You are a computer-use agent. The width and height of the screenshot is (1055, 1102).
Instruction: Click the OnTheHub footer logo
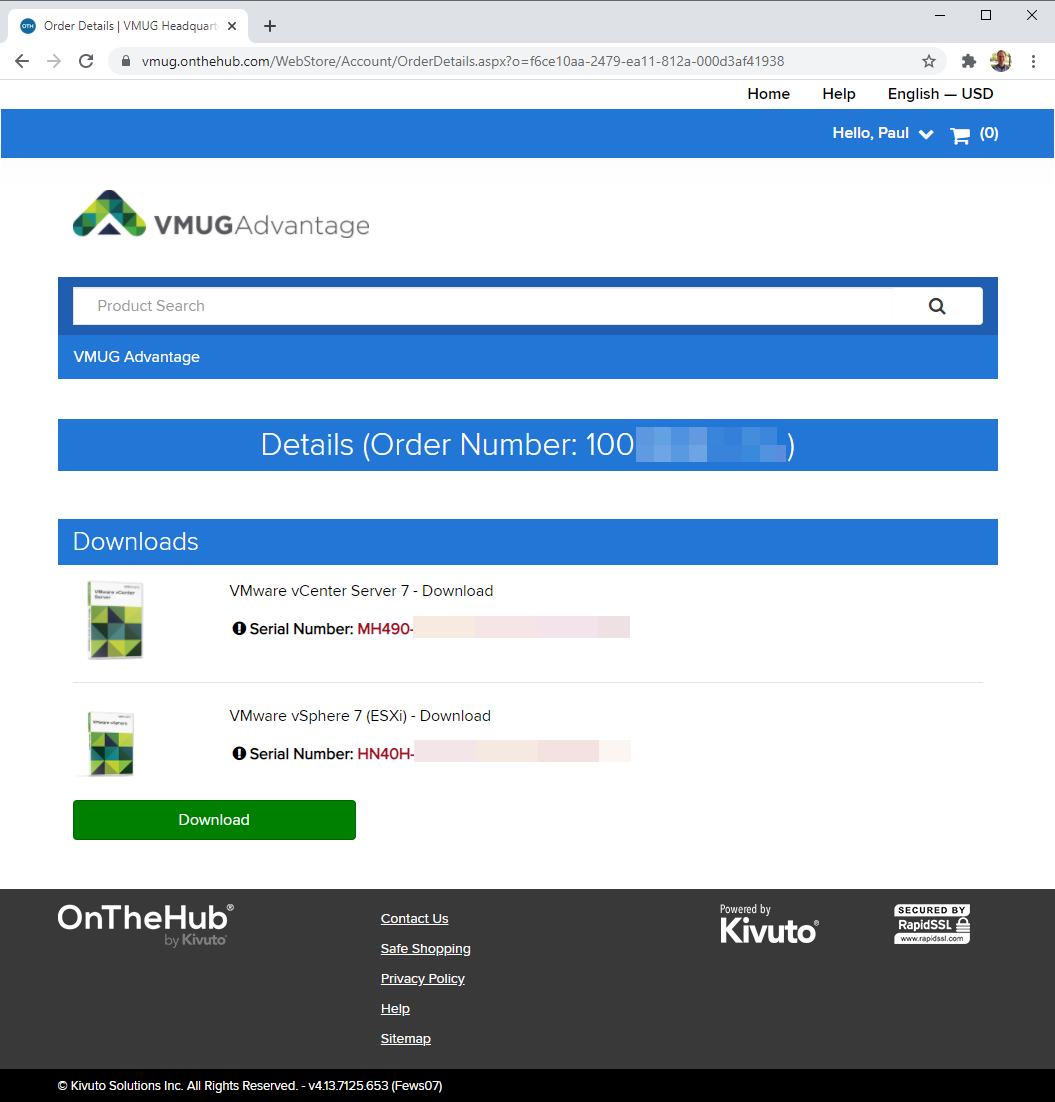click(145, 924)
